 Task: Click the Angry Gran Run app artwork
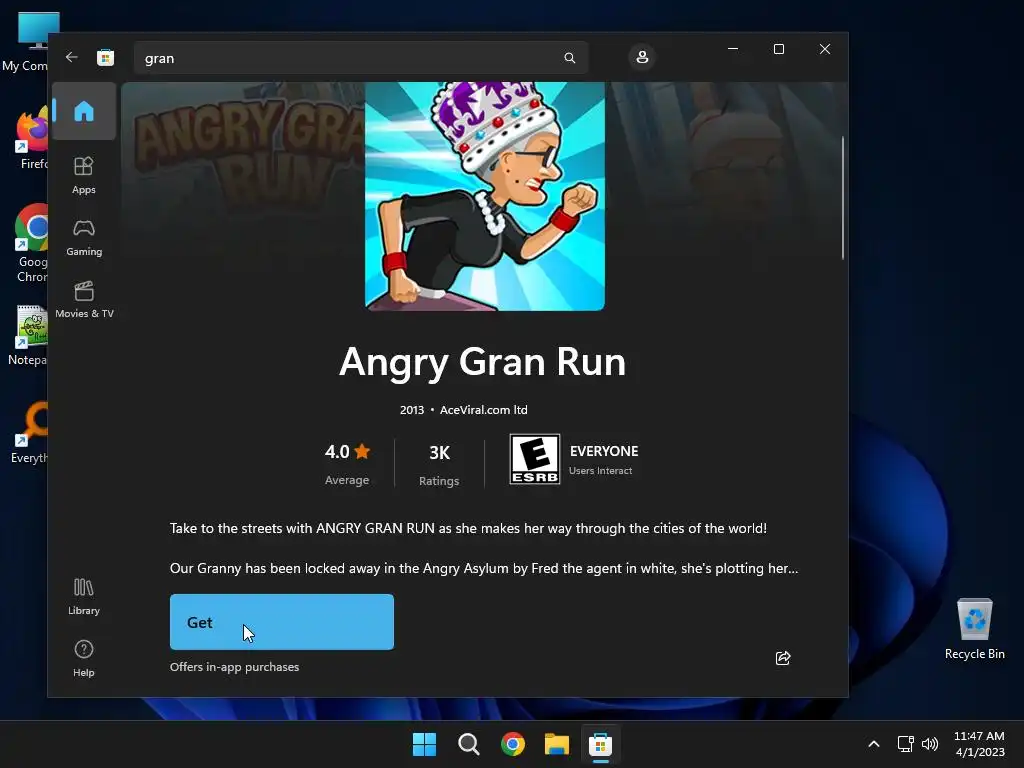485,196
